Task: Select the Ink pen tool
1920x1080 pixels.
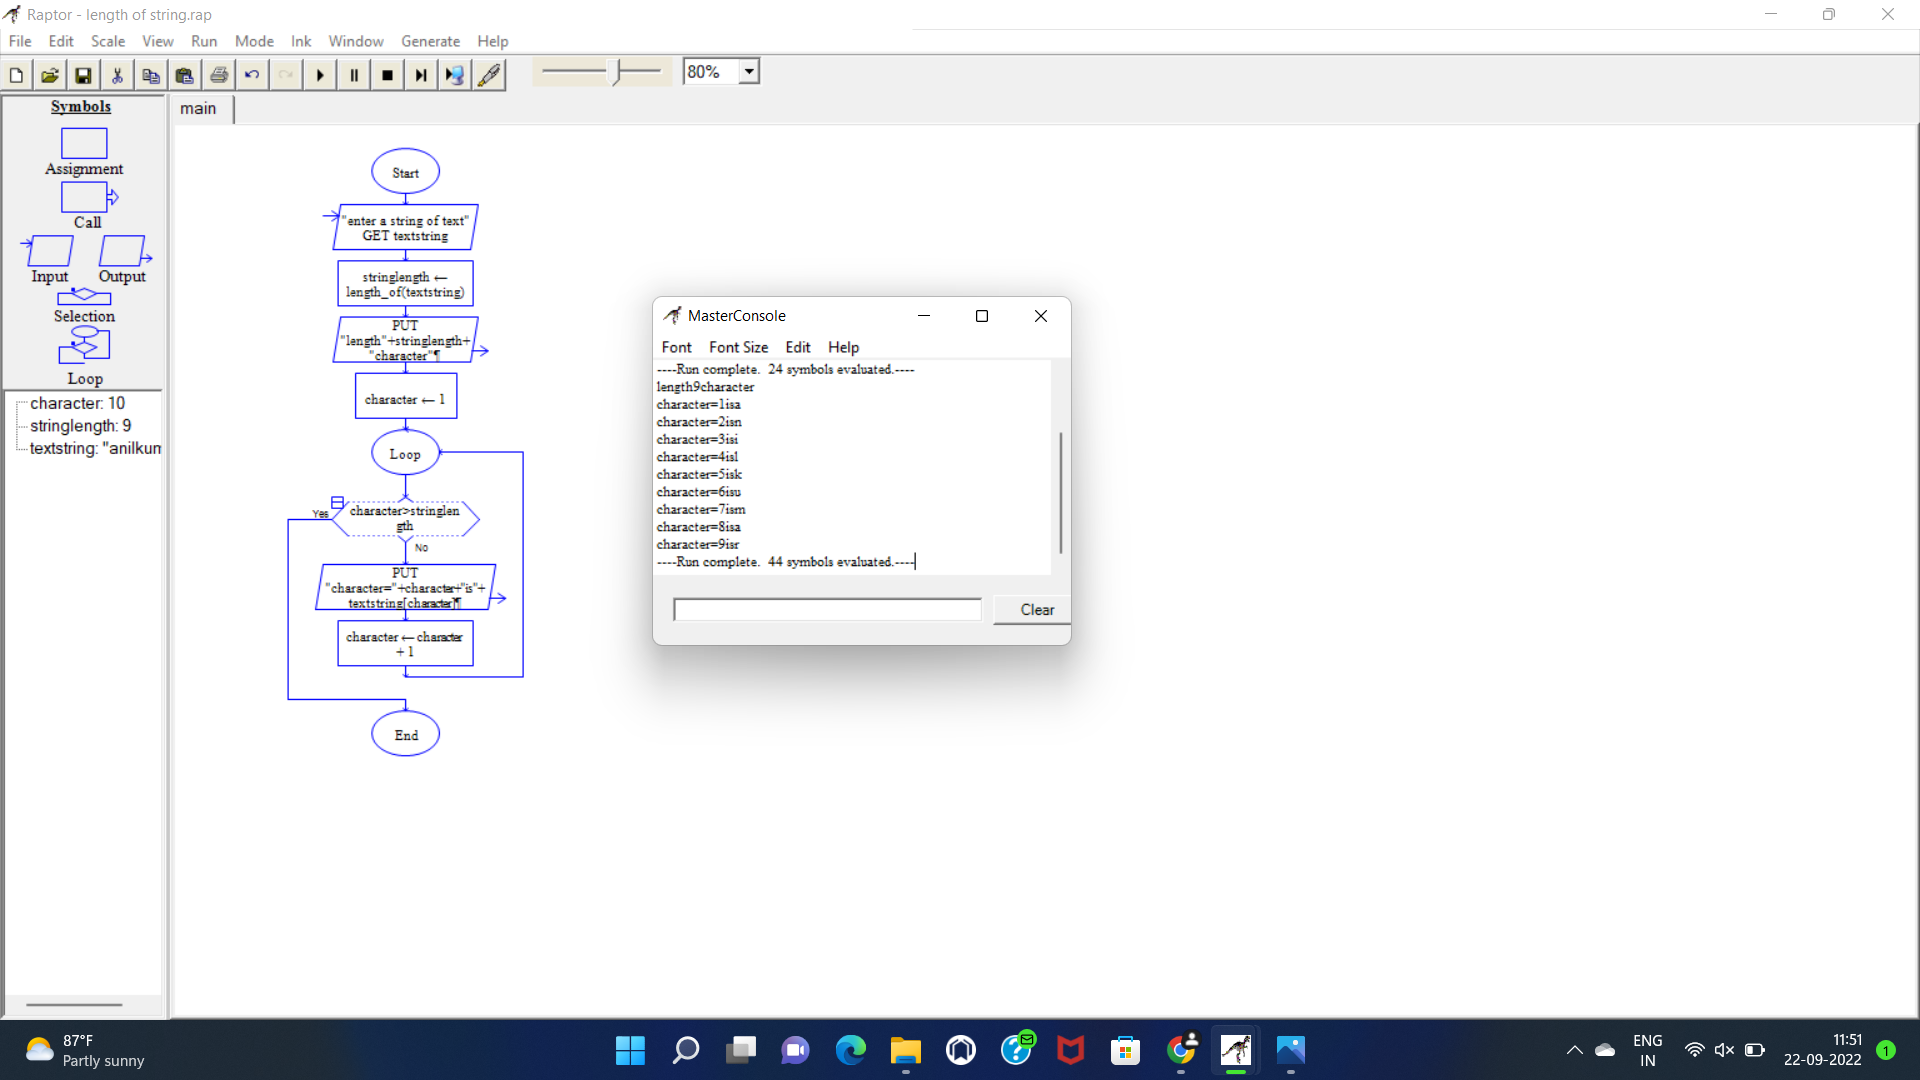Action: point(489,74)
